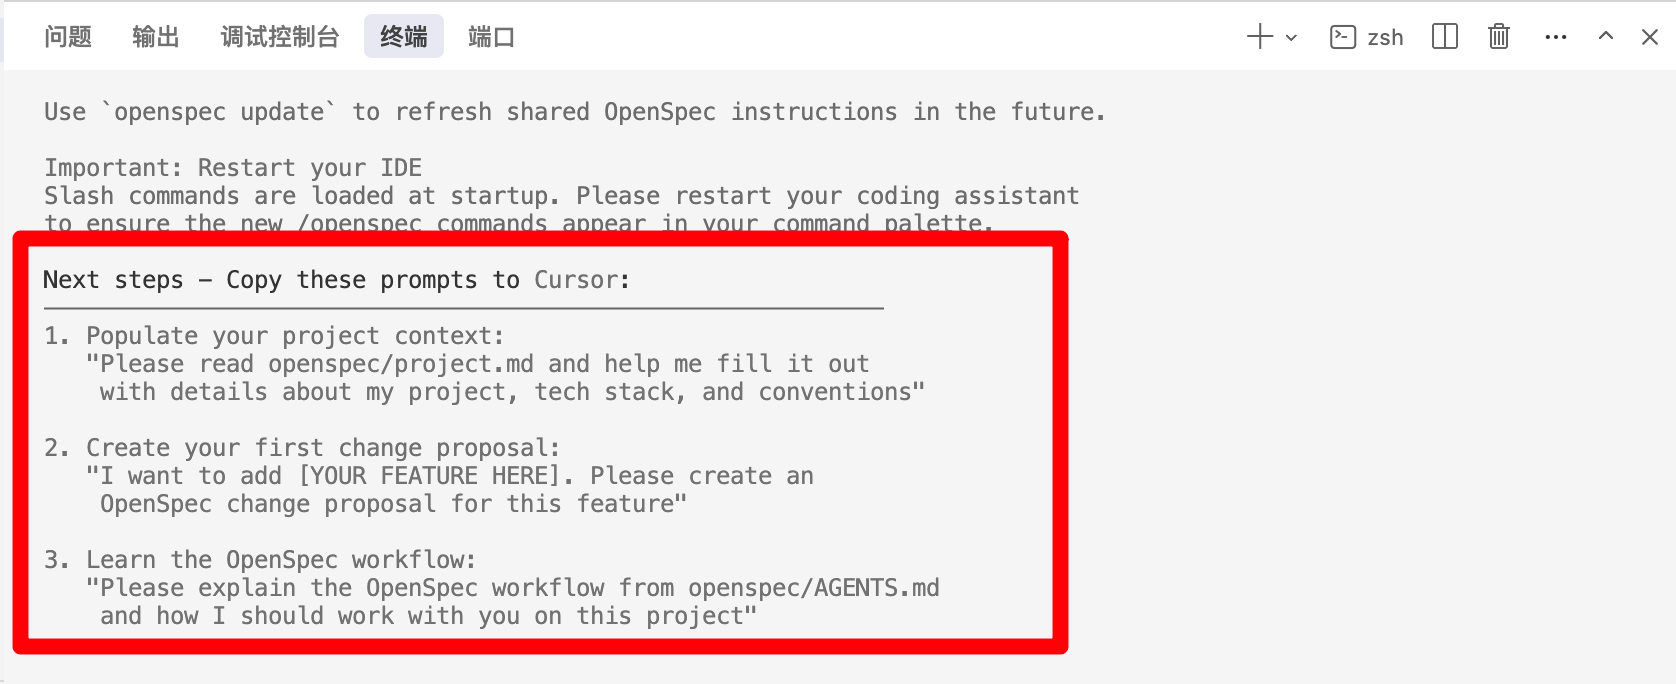This screenshot has height=684, width=1676.
Task: Kill the terminal with the trash icon
Action: [1498, 37]
